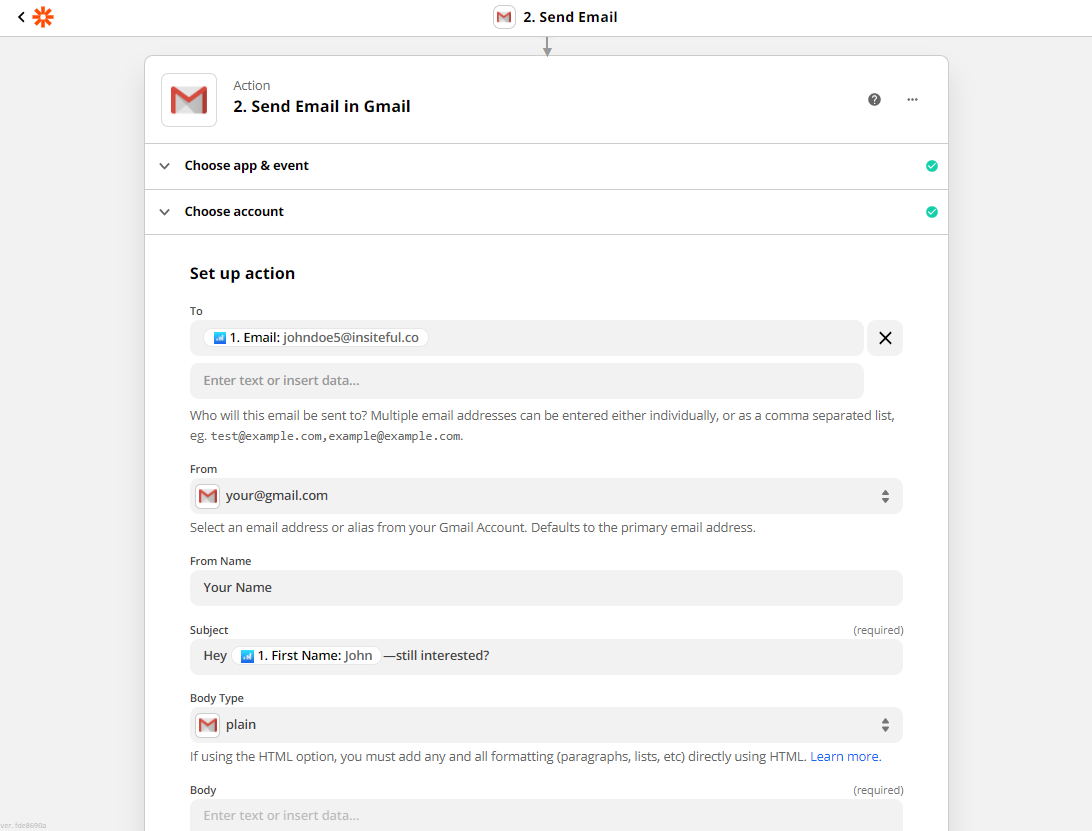1092x831 pixels.
Task: Collapse the 'Choose account' section
Action: point(164,211)
